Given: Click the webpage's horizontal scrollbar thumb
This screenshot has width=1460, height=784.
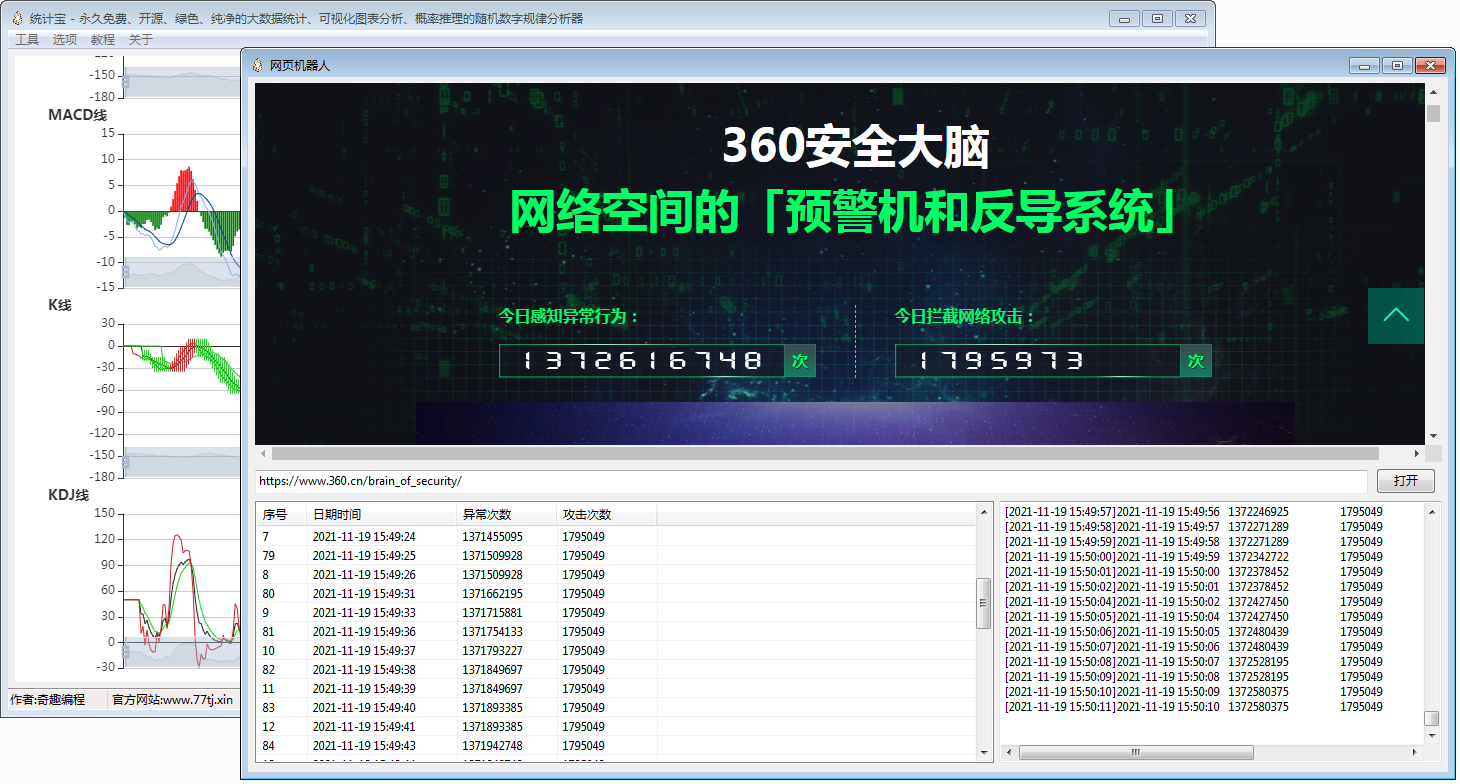Looking at the screenshot, I should click(x=825, y=453).
